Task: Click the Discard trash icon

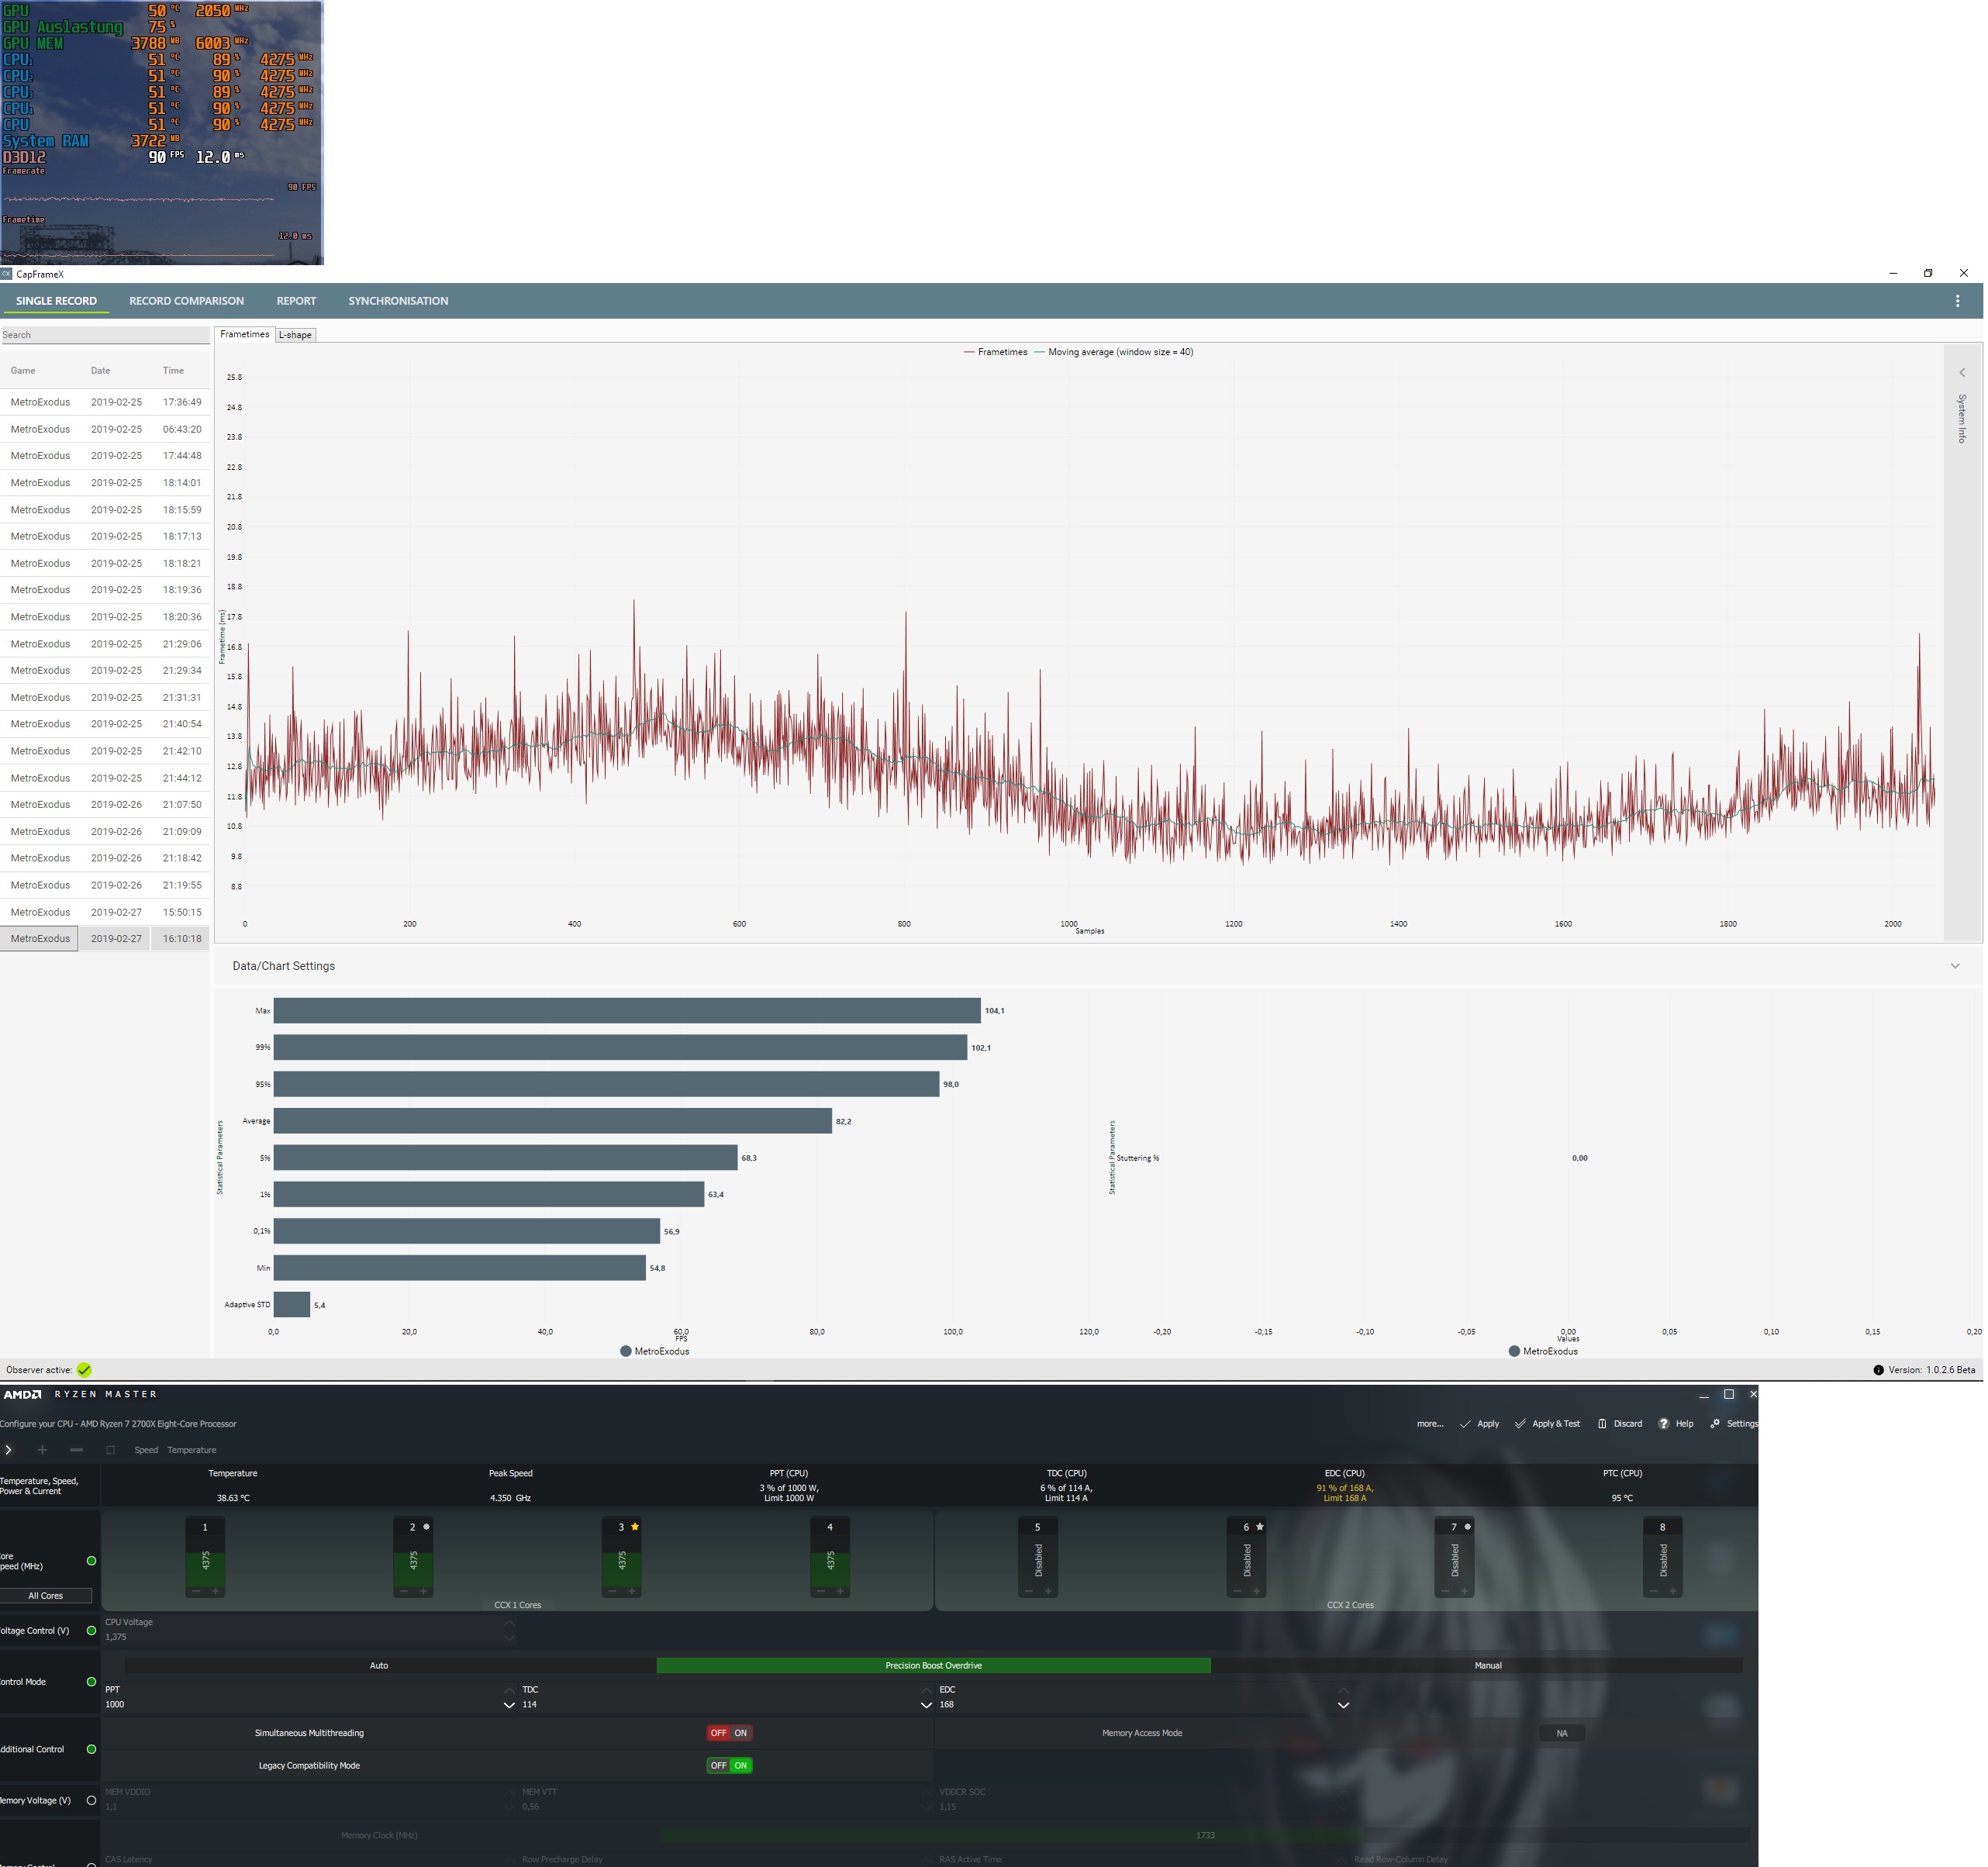Action: click(x=1602, y=1424)
